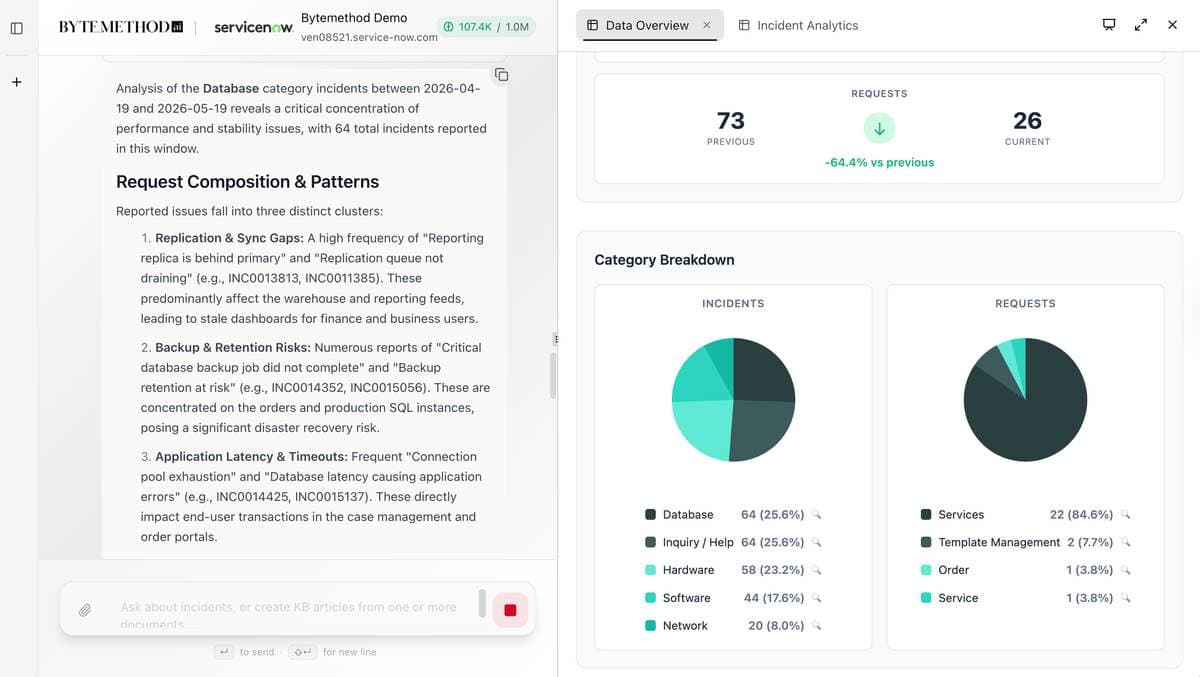Expand the panel to fullscreen

coord(1141,25)
